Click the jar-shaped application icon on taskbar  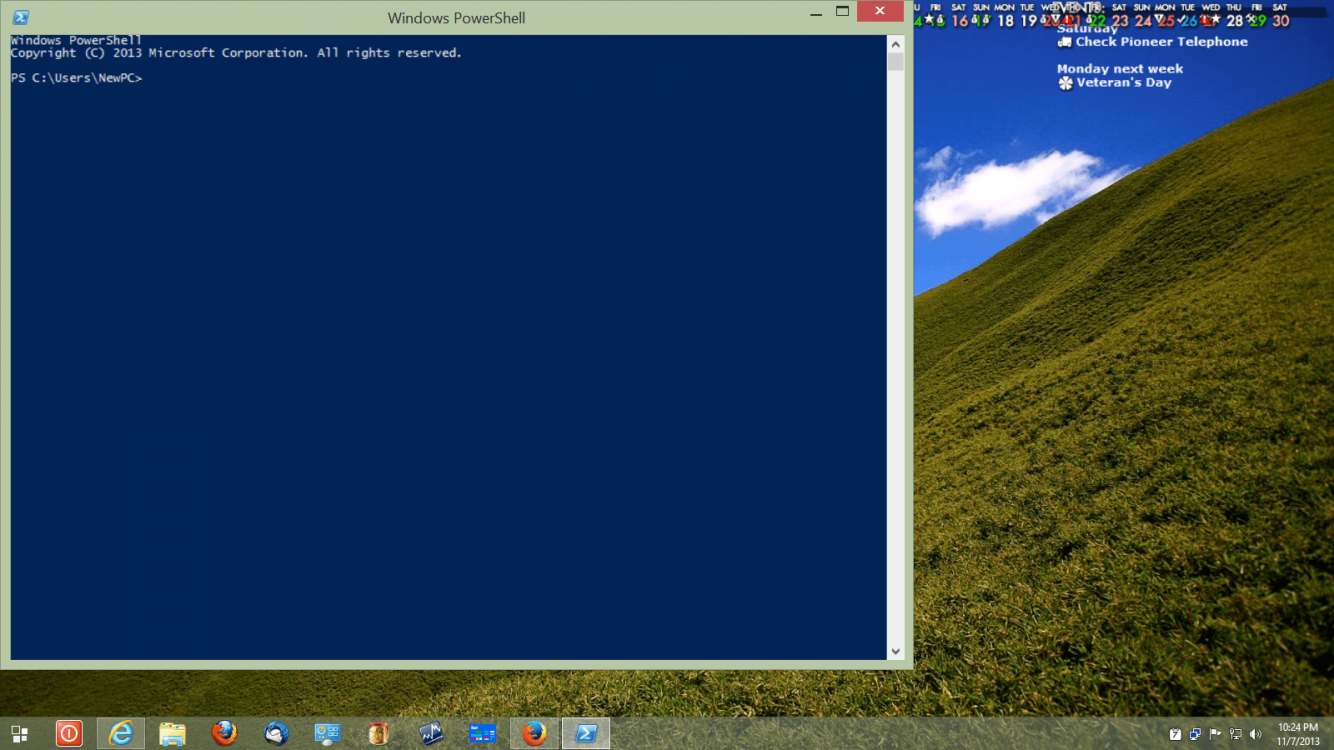click(378, 733)
